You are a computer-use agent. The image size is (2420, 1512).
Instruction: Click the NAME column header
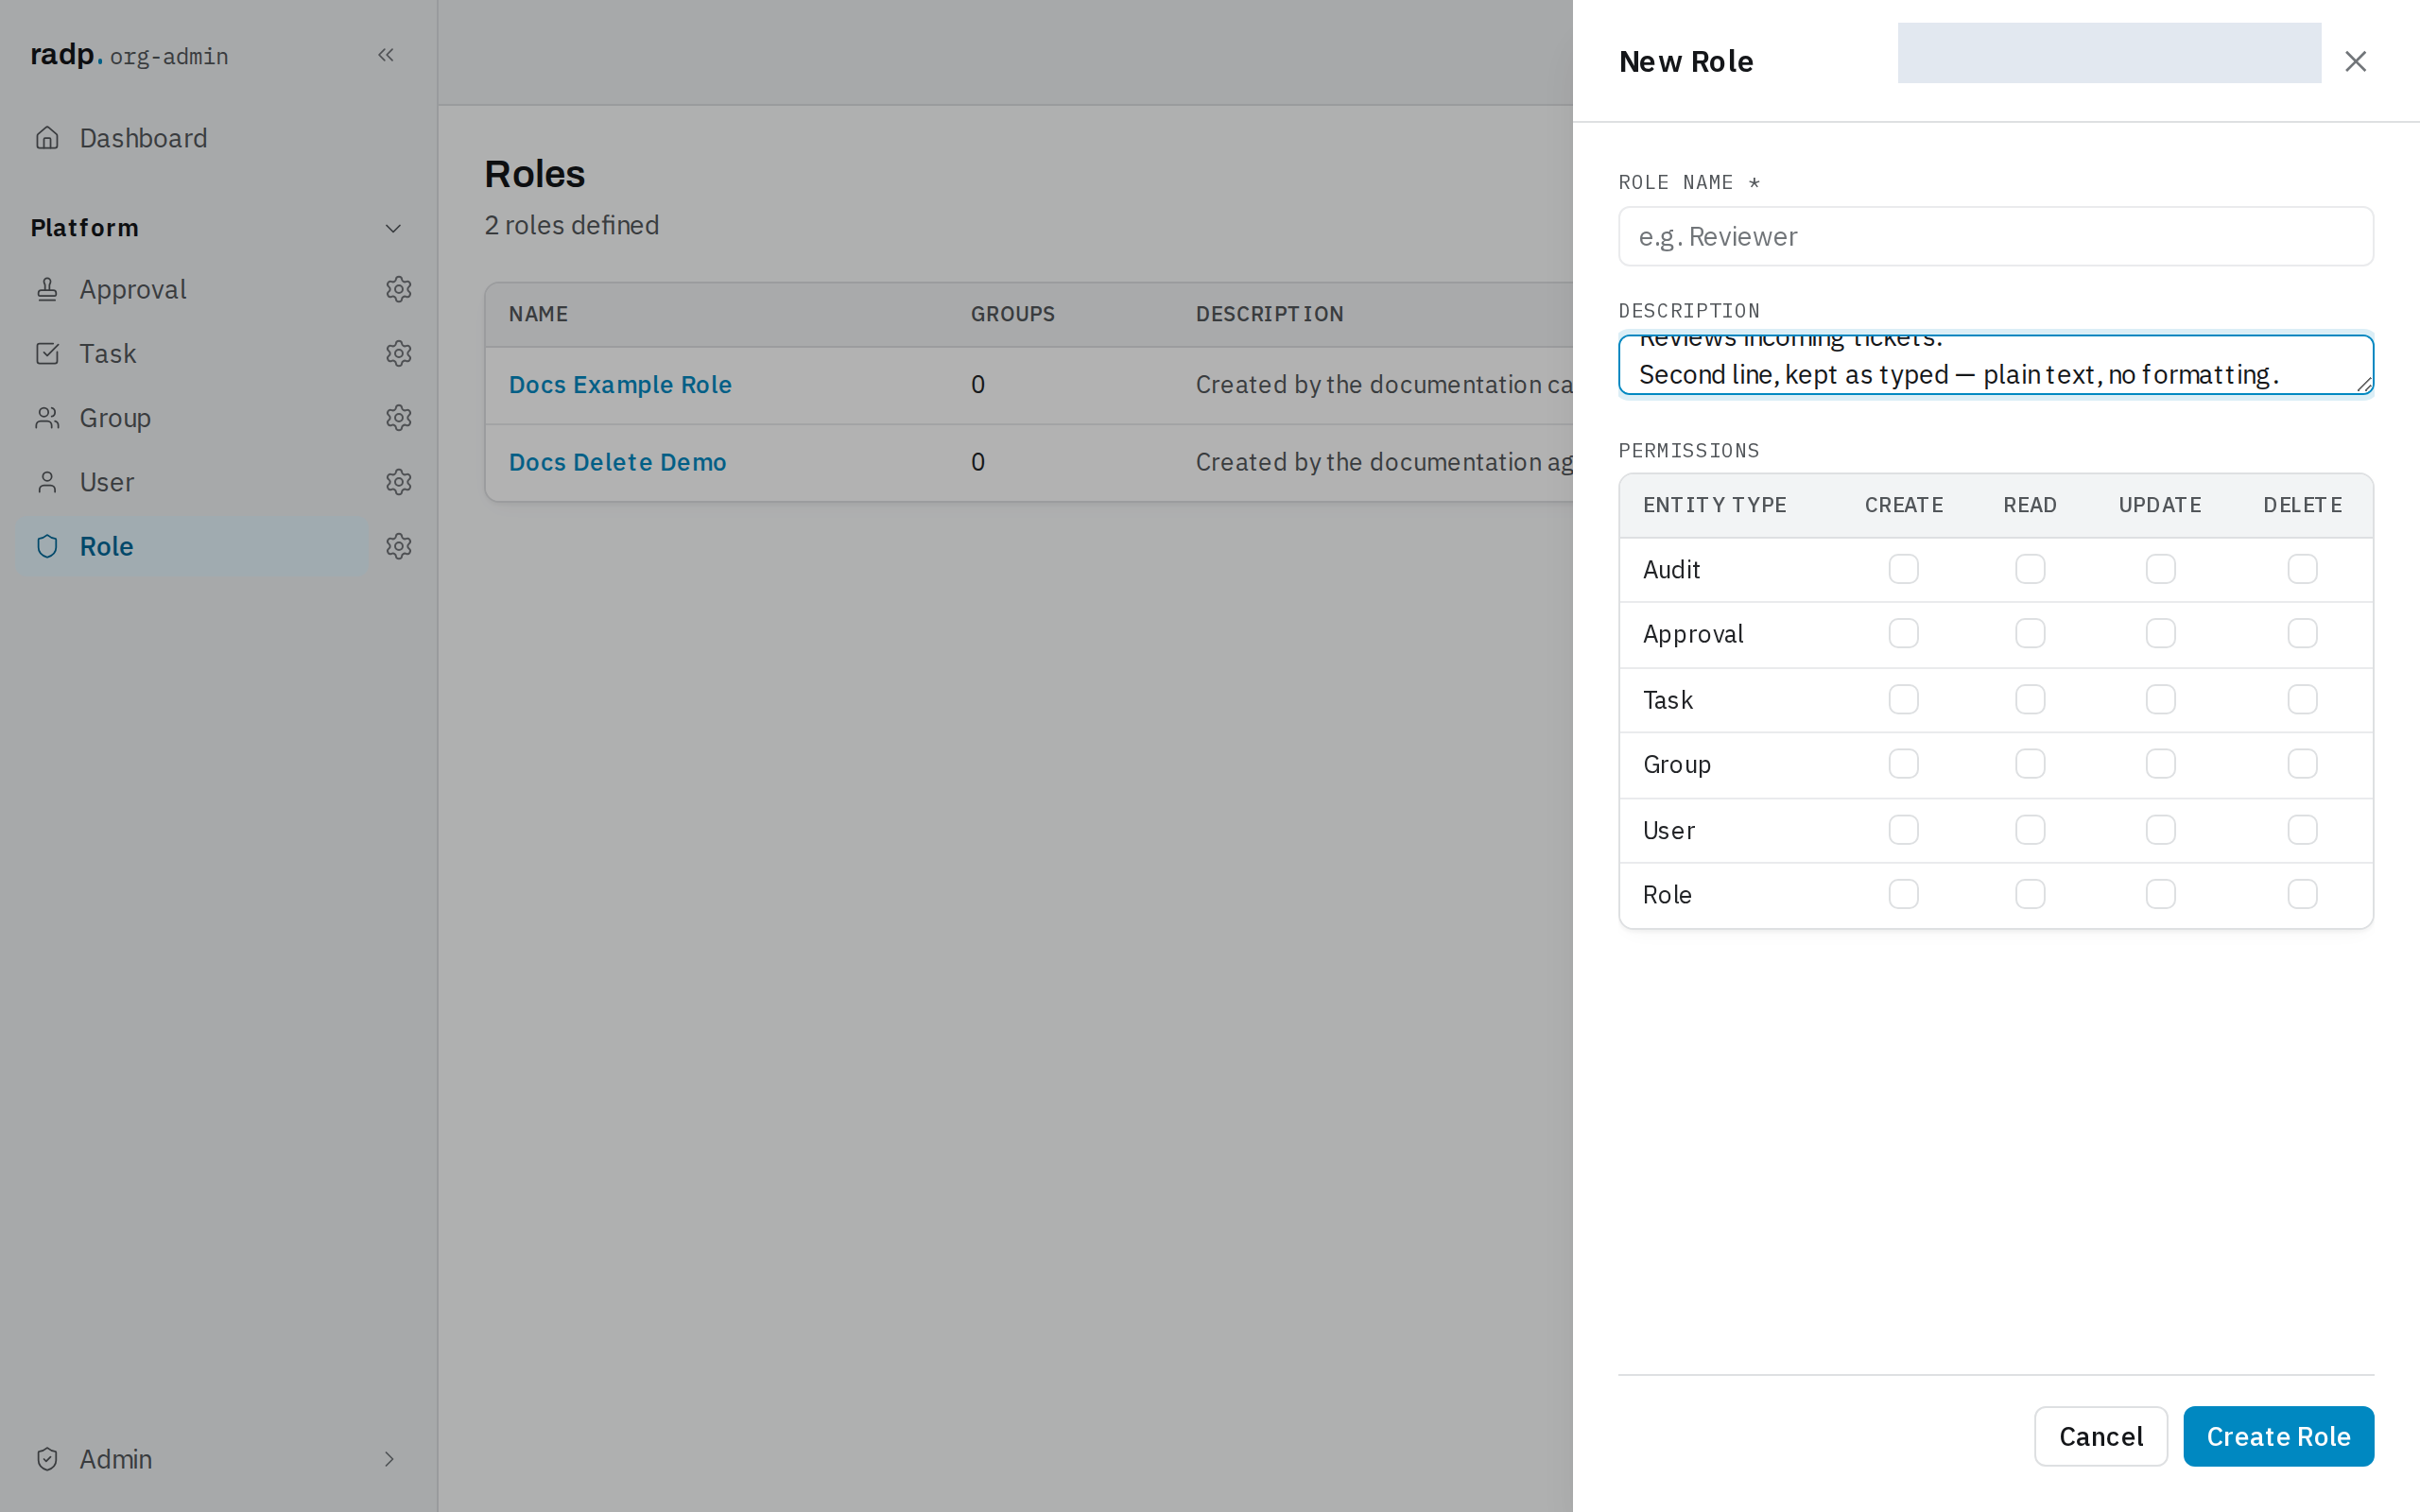point(538,314)
